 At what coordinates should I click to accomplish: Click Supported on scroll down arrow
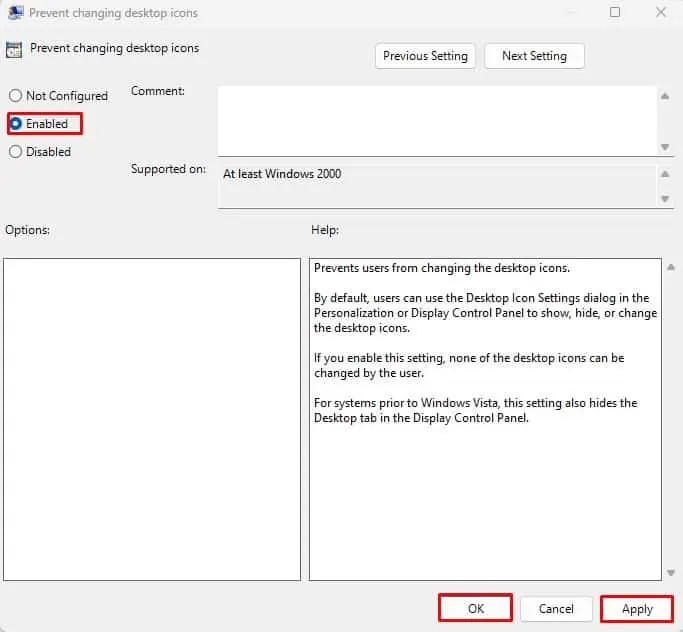click(x=665, y=199)
